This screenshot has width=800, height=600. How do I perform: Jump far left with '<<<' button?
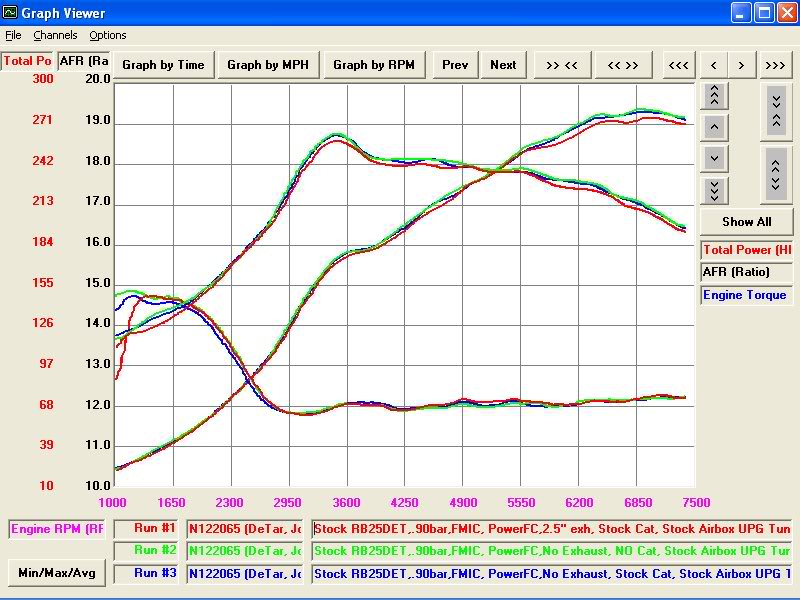pos(679,65)
